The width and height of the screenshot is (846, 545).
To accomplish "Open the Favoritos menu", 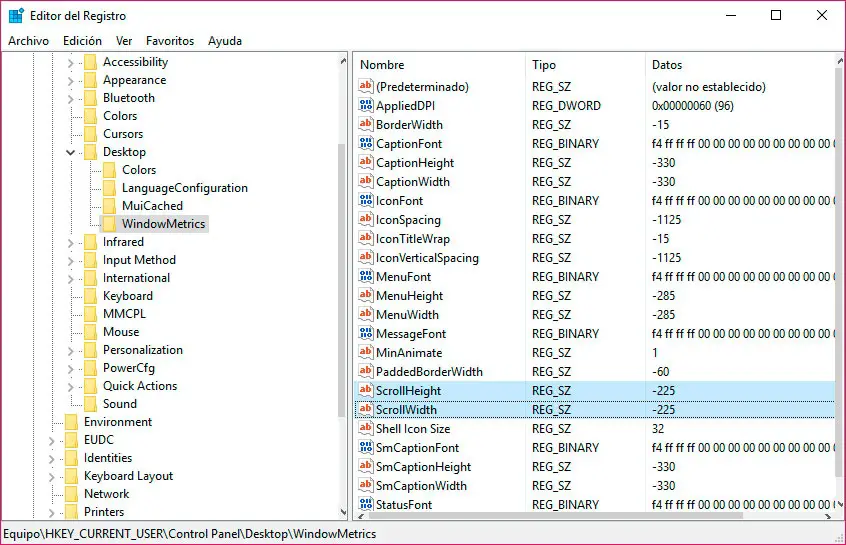I will point(170,41).
